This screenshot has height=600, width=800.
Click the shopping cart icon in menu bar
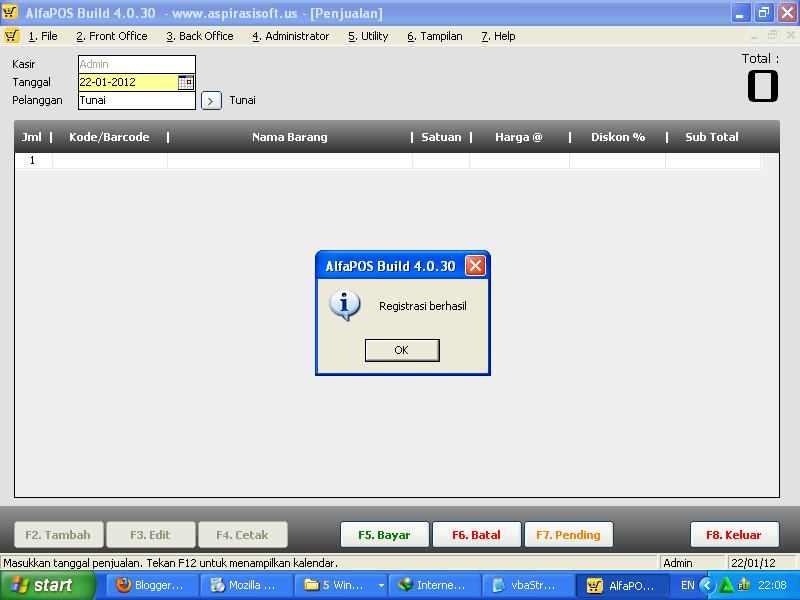click(x=11, y=36)
